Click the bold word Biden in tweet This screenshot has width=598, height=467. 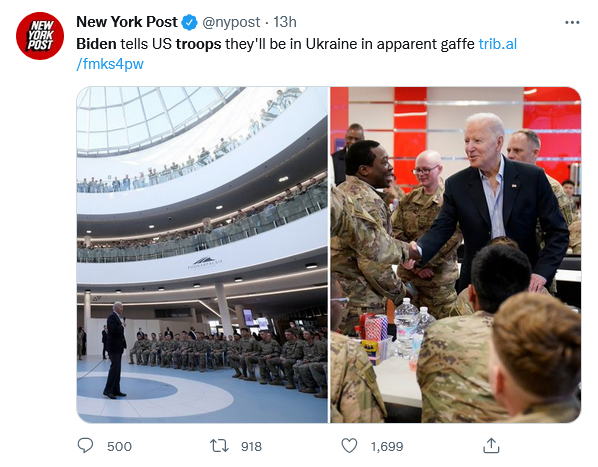[96, 44]
